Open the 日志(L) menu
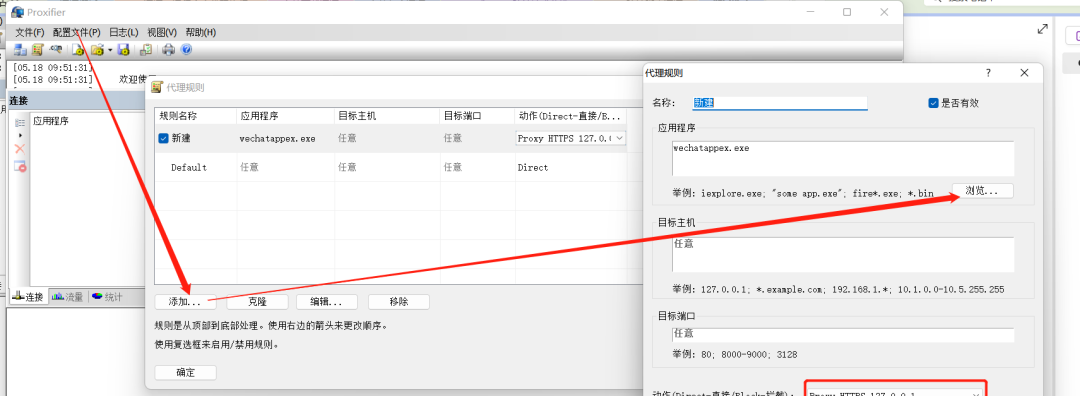Screen dimensions: 1080x396 [124, 32]
